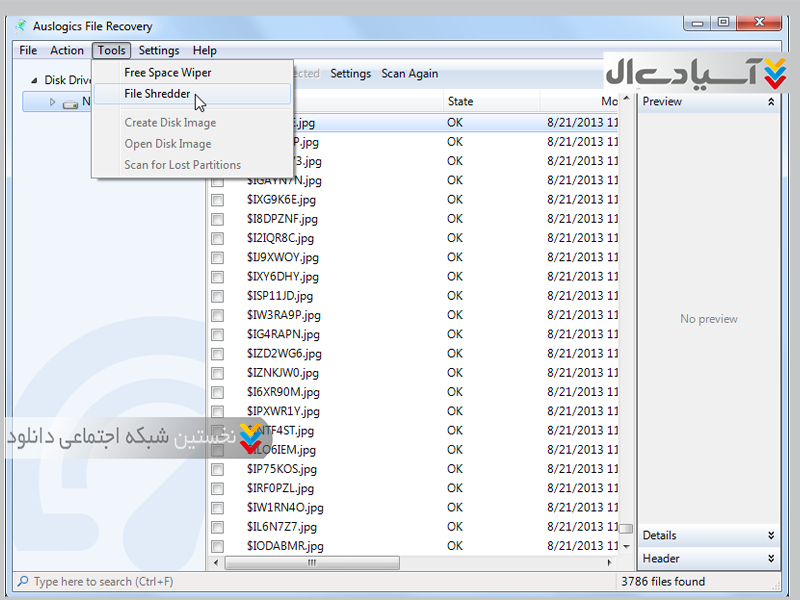Open the Action menu
Screen dimensions: 800x600
[x=67, y=50]
